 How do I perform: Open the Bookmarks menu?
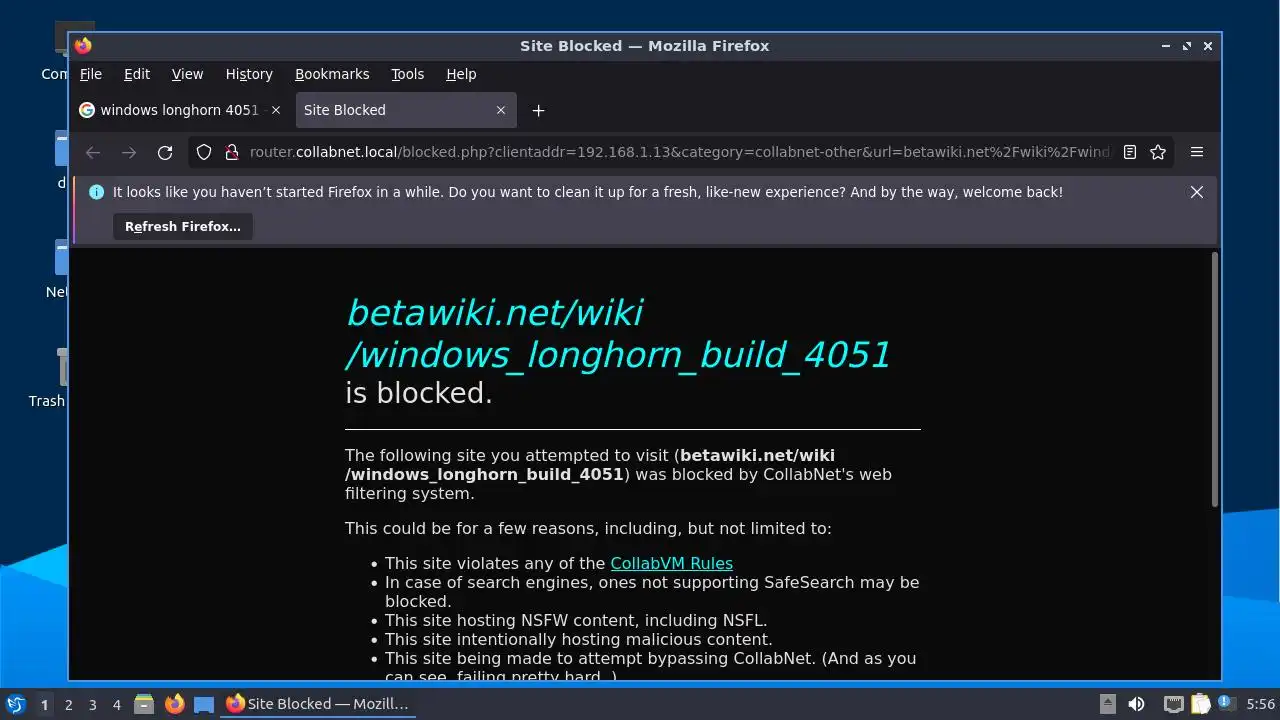point(332,74)
